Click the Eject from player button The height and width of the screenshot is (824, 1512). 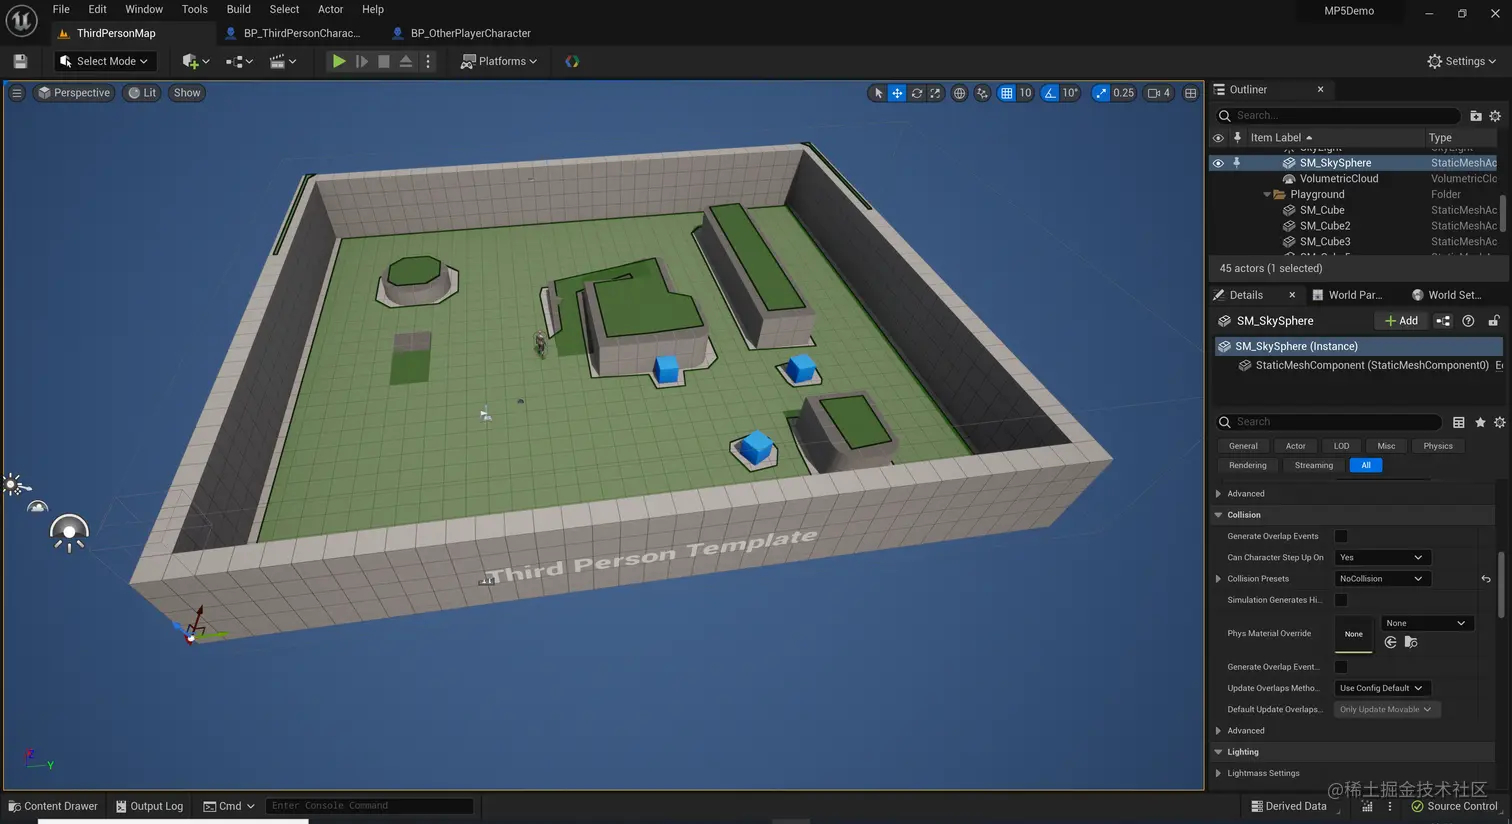pyautogui.click(x=406, y=61)
